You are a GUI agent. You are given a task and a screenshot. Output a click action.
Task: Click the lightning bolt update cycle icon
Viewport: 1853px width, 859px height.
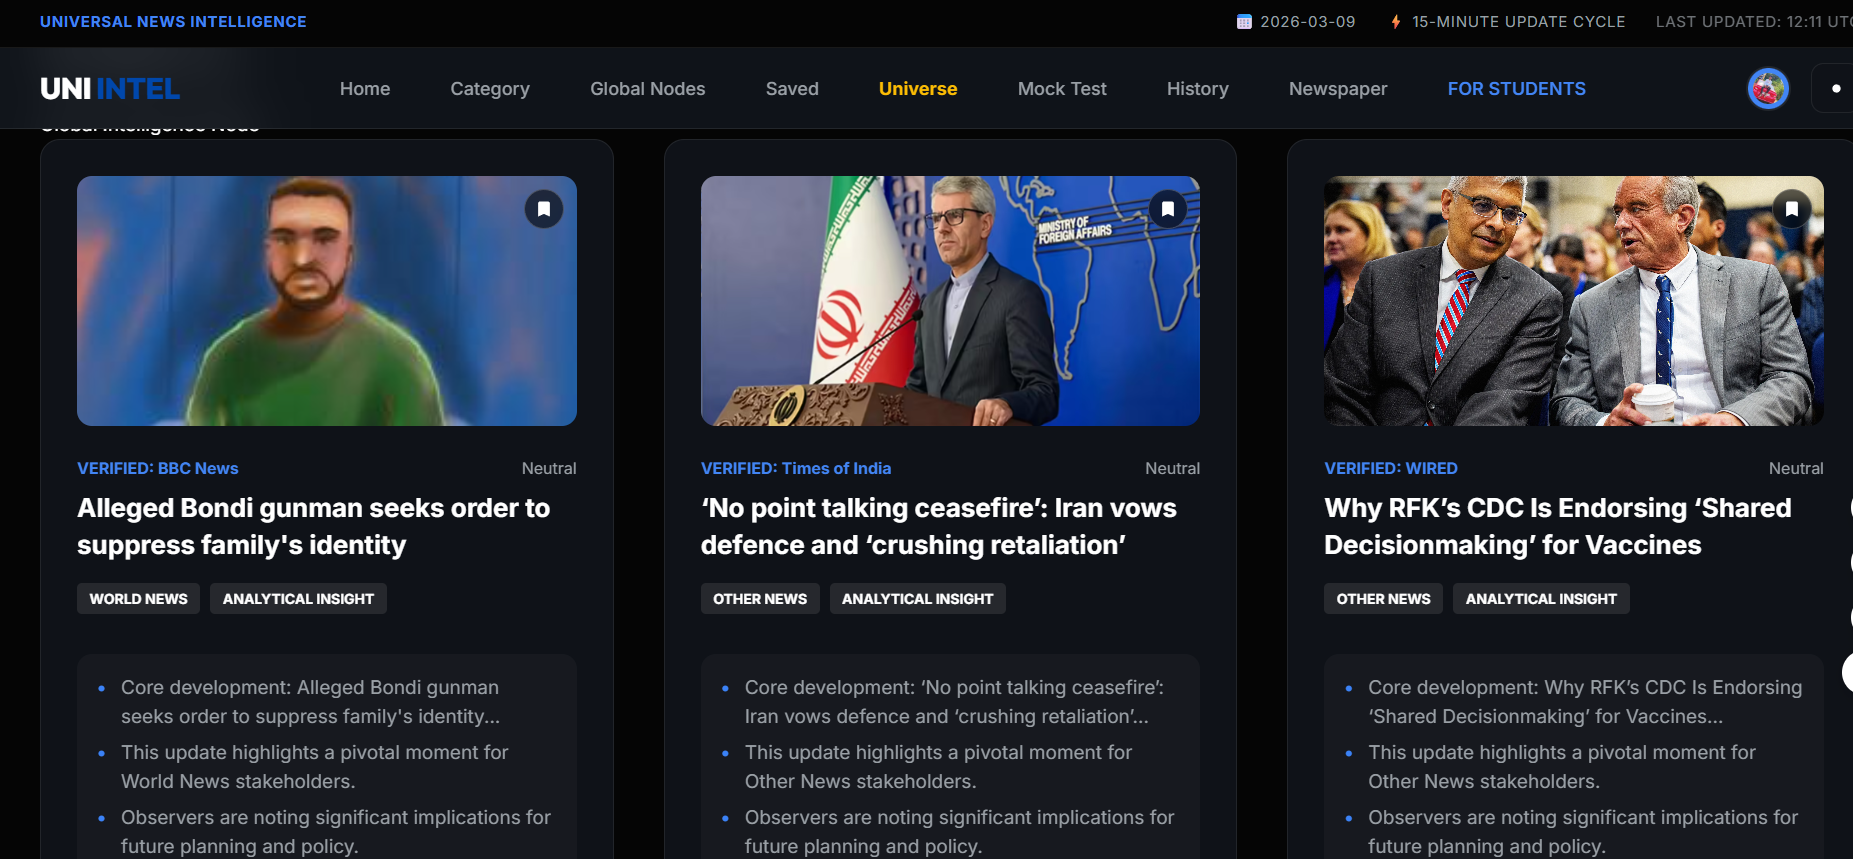tap(1396, 22)
